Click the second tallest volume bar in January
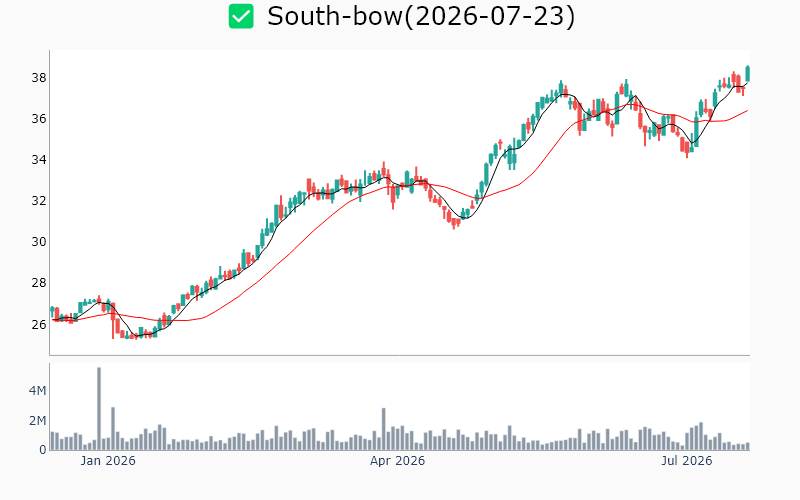This screenshot has width=800, height=500. point(113,429)
